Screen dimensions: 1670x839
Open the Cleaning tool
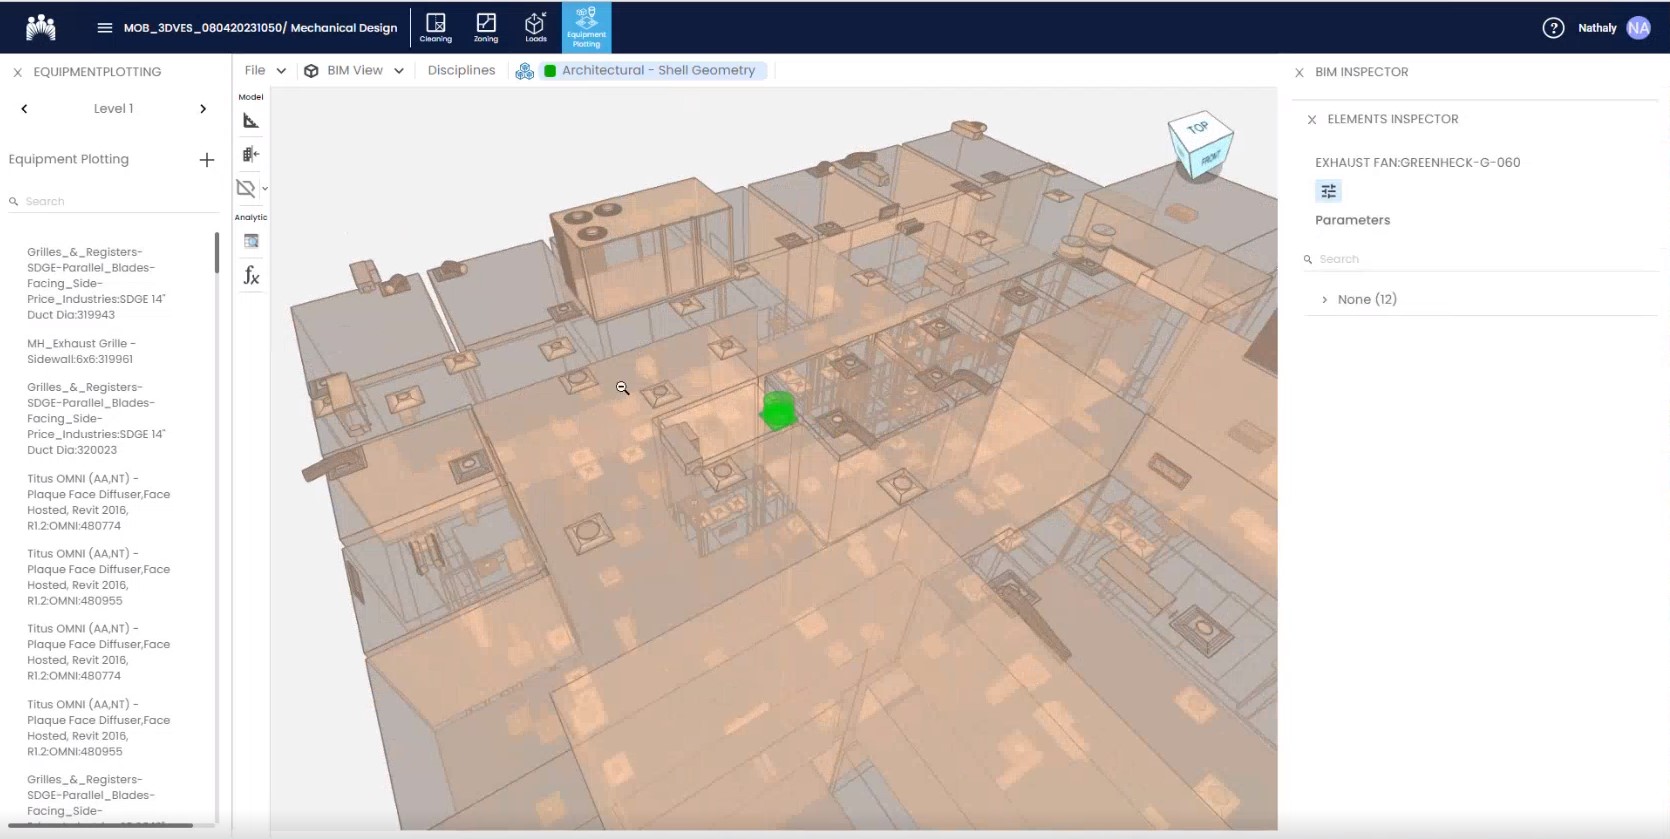[435, 27]
